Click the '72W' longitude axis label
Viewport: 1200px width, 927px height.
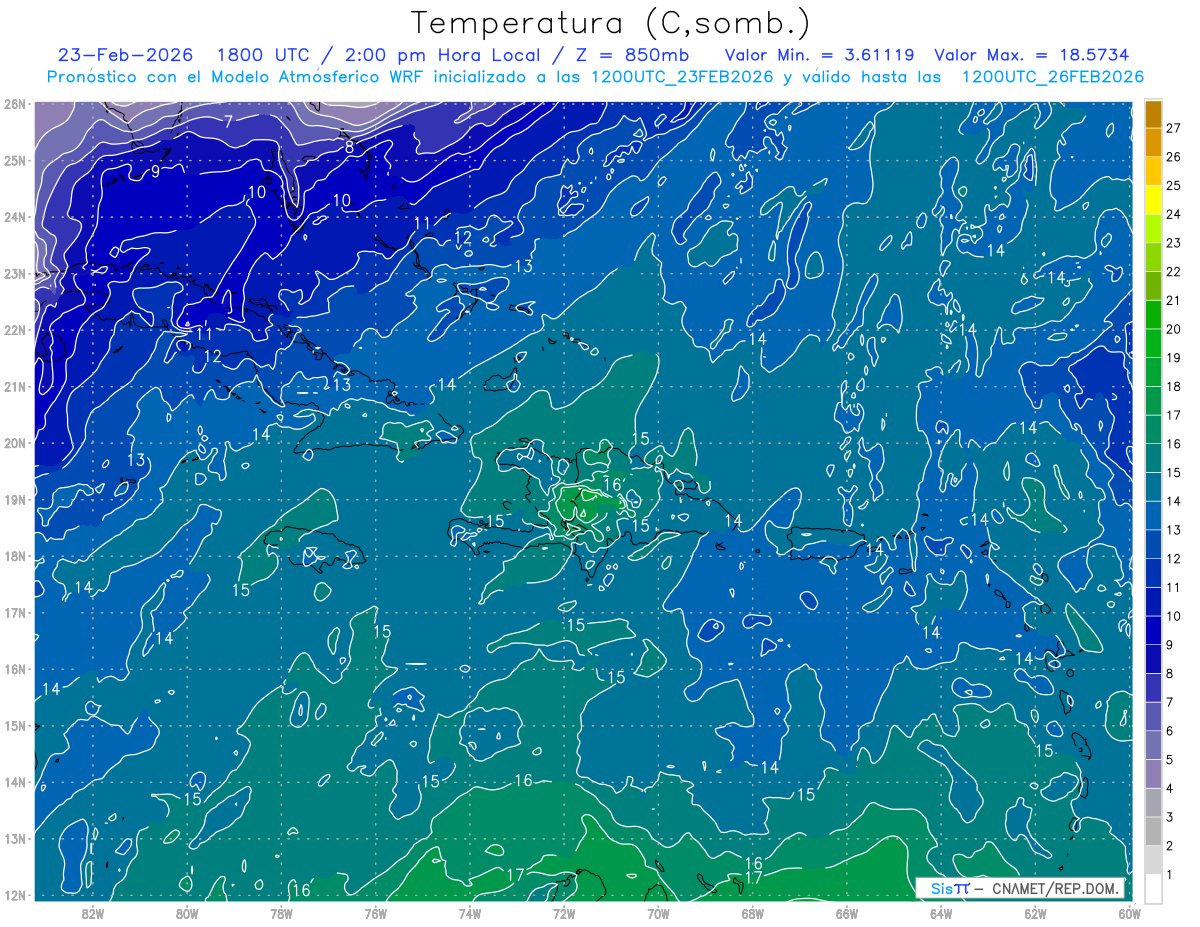[564, 912]
